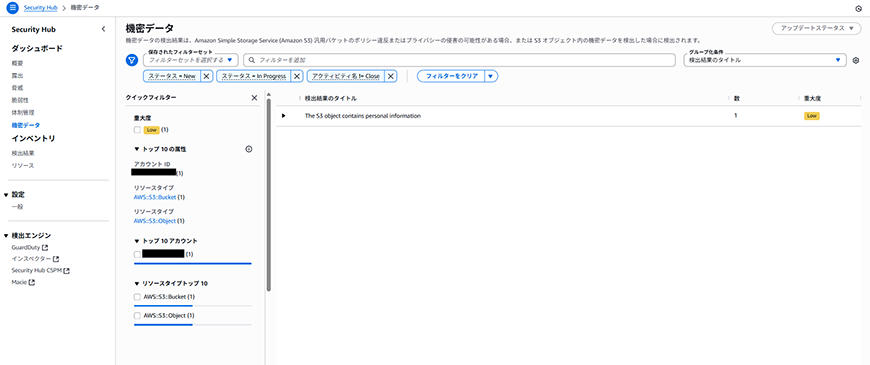870x365 pixels.
Task: Click the top account progress bar
Action: coord(193,263)
